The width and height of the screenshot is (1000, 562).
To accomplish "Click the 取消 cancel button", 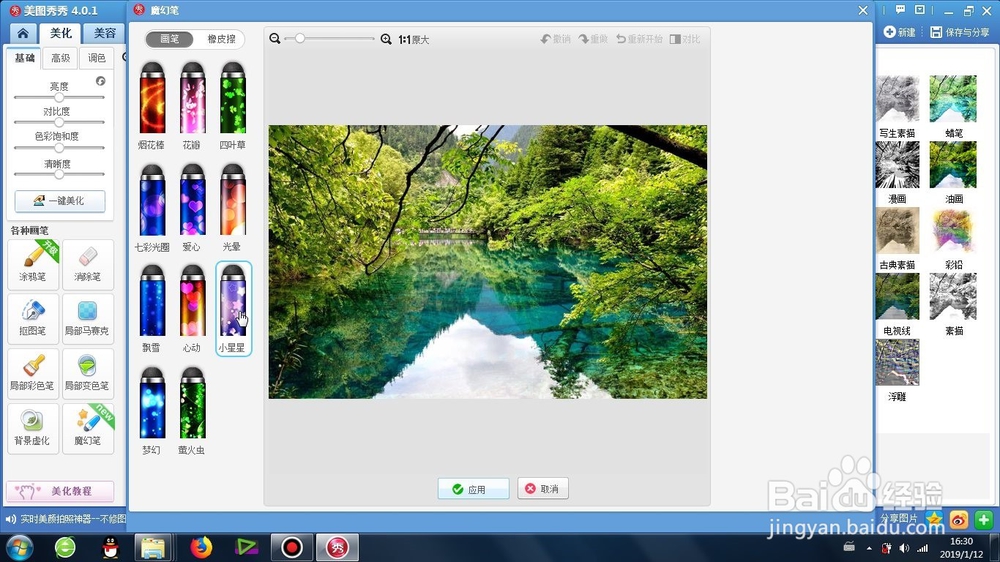I will [x=543, y=489].
